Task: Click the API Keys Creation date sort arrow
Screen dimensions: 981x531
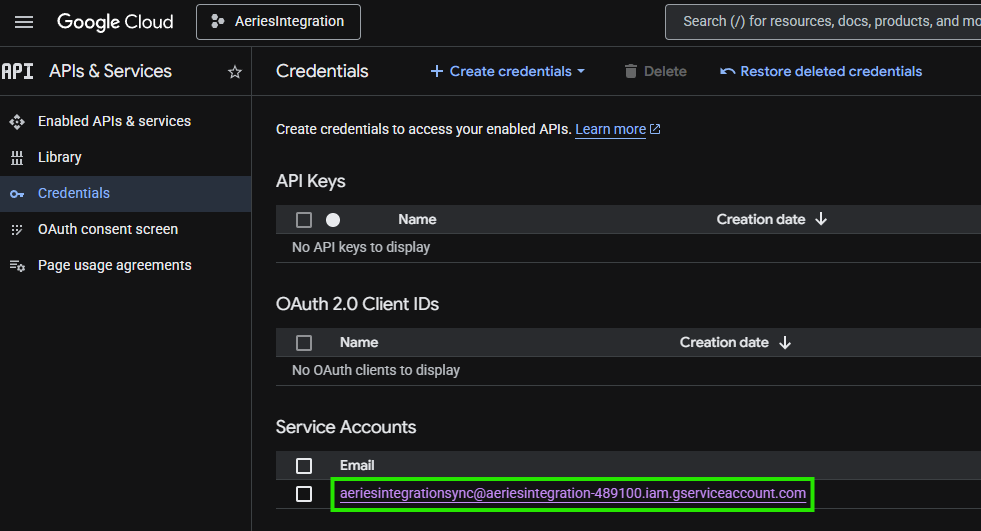Action: [821, 220]
